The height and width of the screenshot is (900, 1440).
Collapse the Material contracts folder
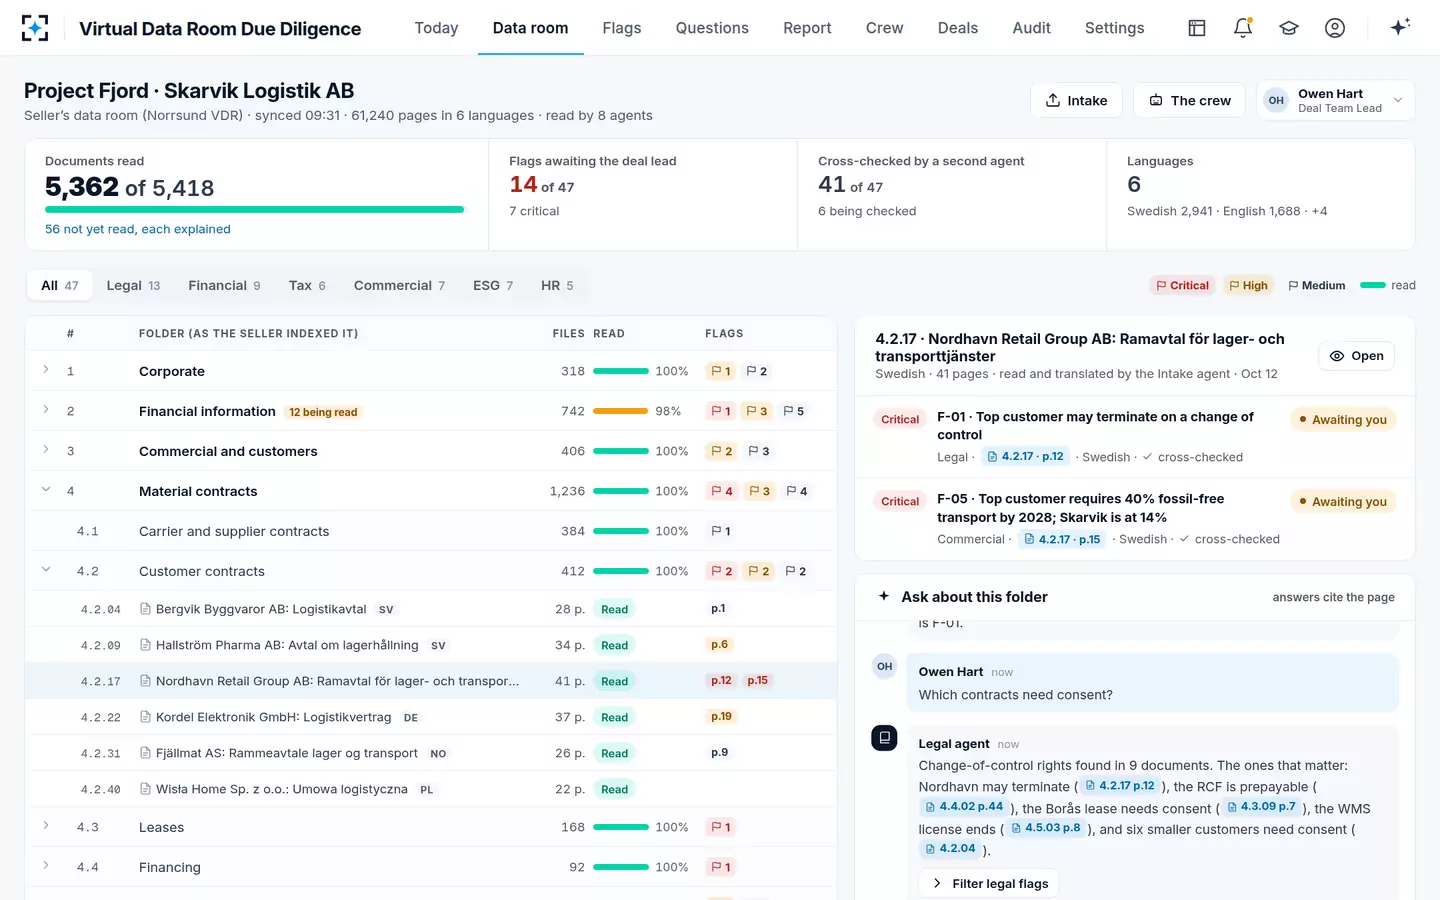pos(46,490)
